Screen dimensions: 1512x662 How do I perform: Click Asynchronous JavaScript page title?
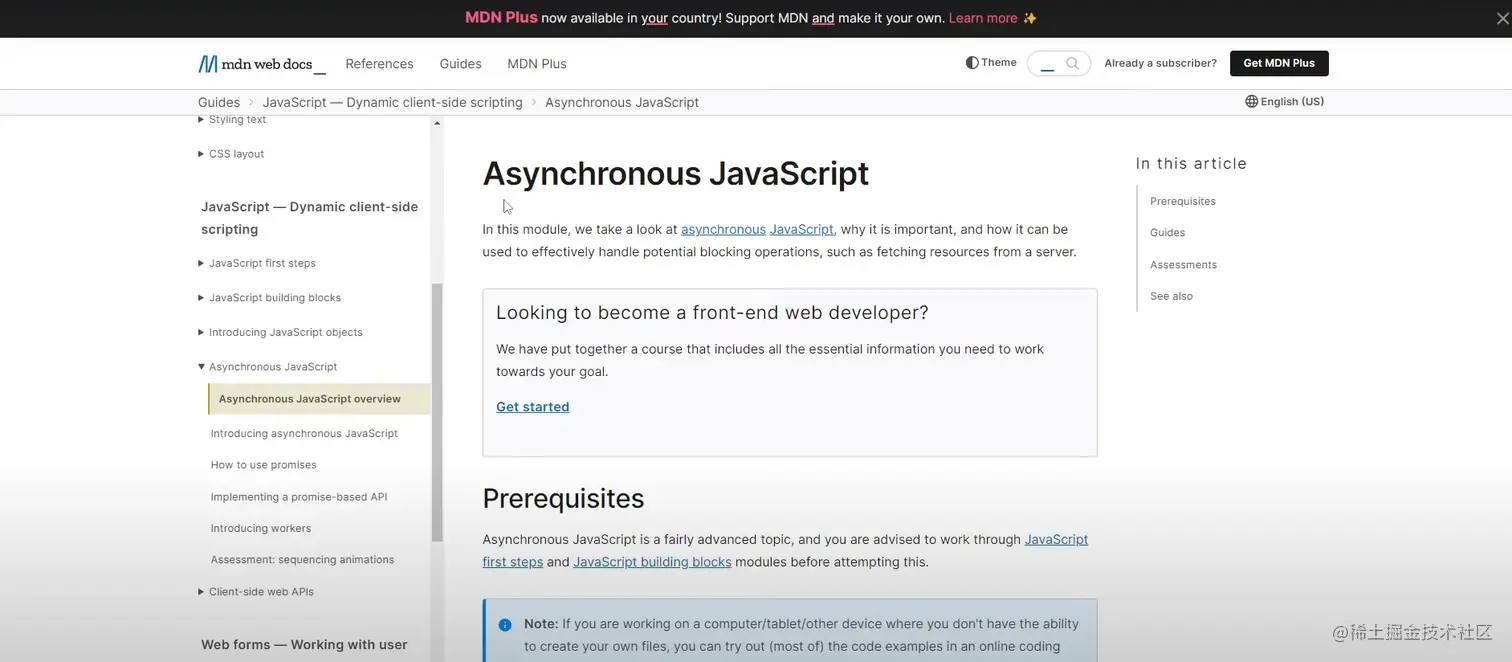[x=676, y=173]
